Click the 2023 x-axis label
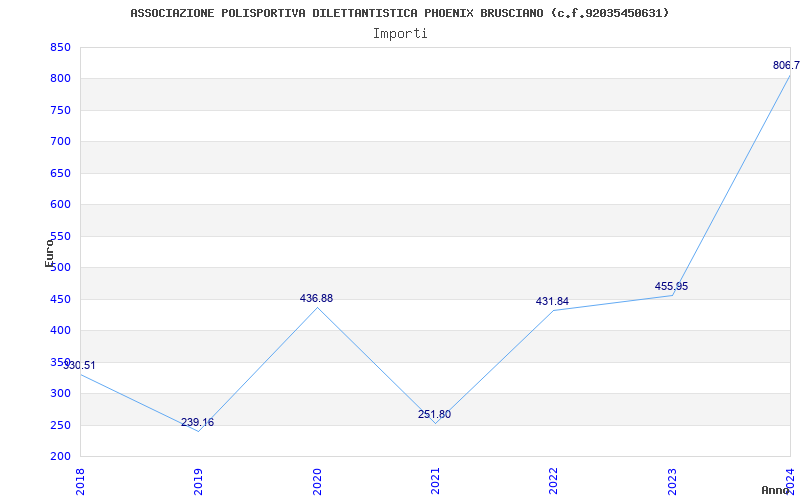800x500 pixels. [x=672, y=481]
